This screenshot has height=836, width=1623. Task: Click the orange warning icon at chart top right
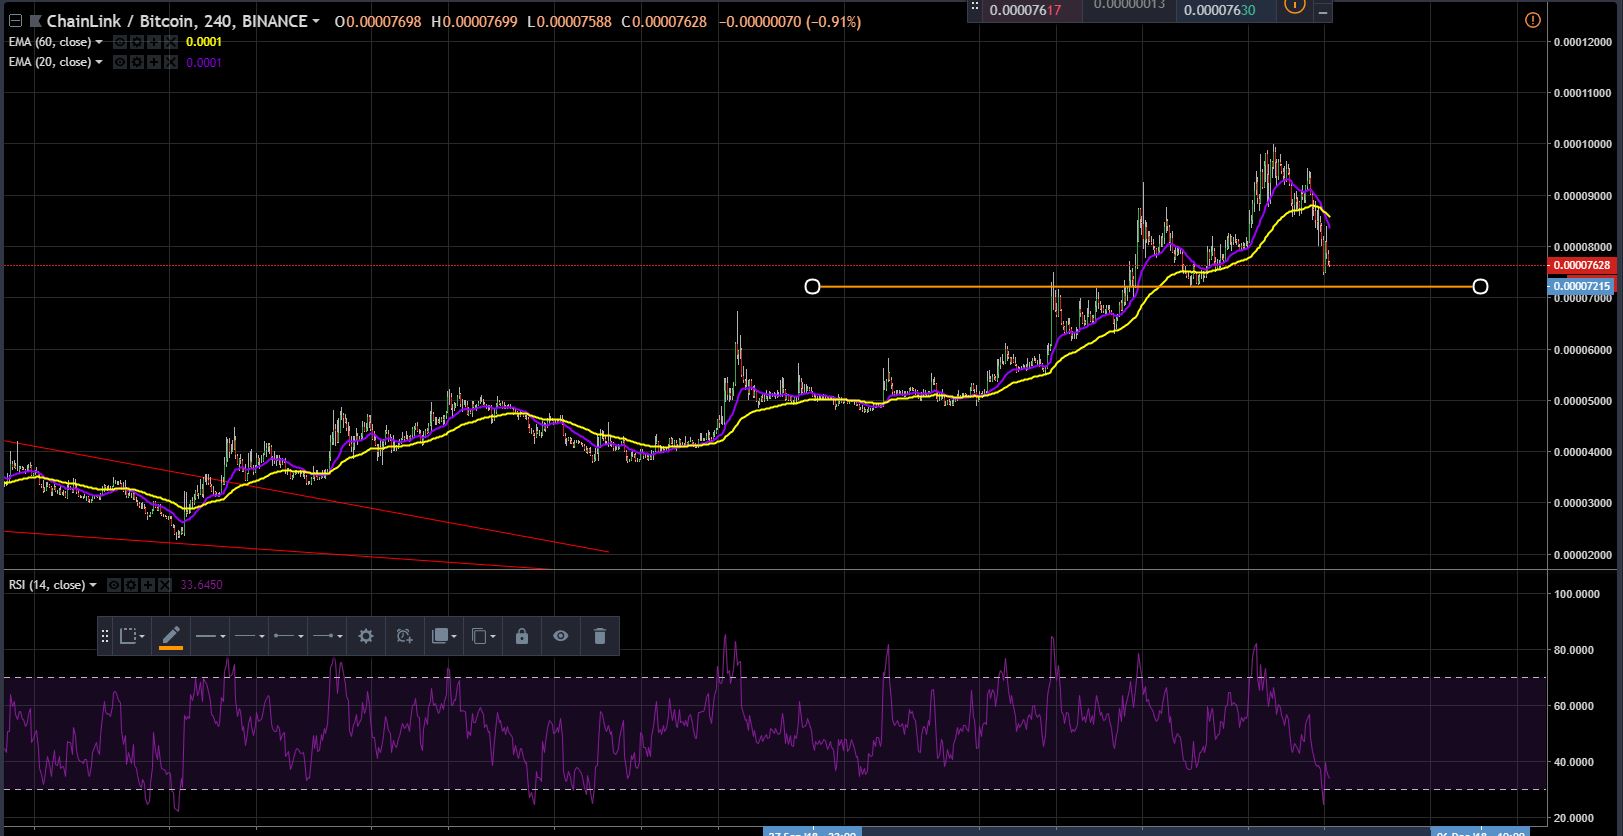[x=1533, y=20]
